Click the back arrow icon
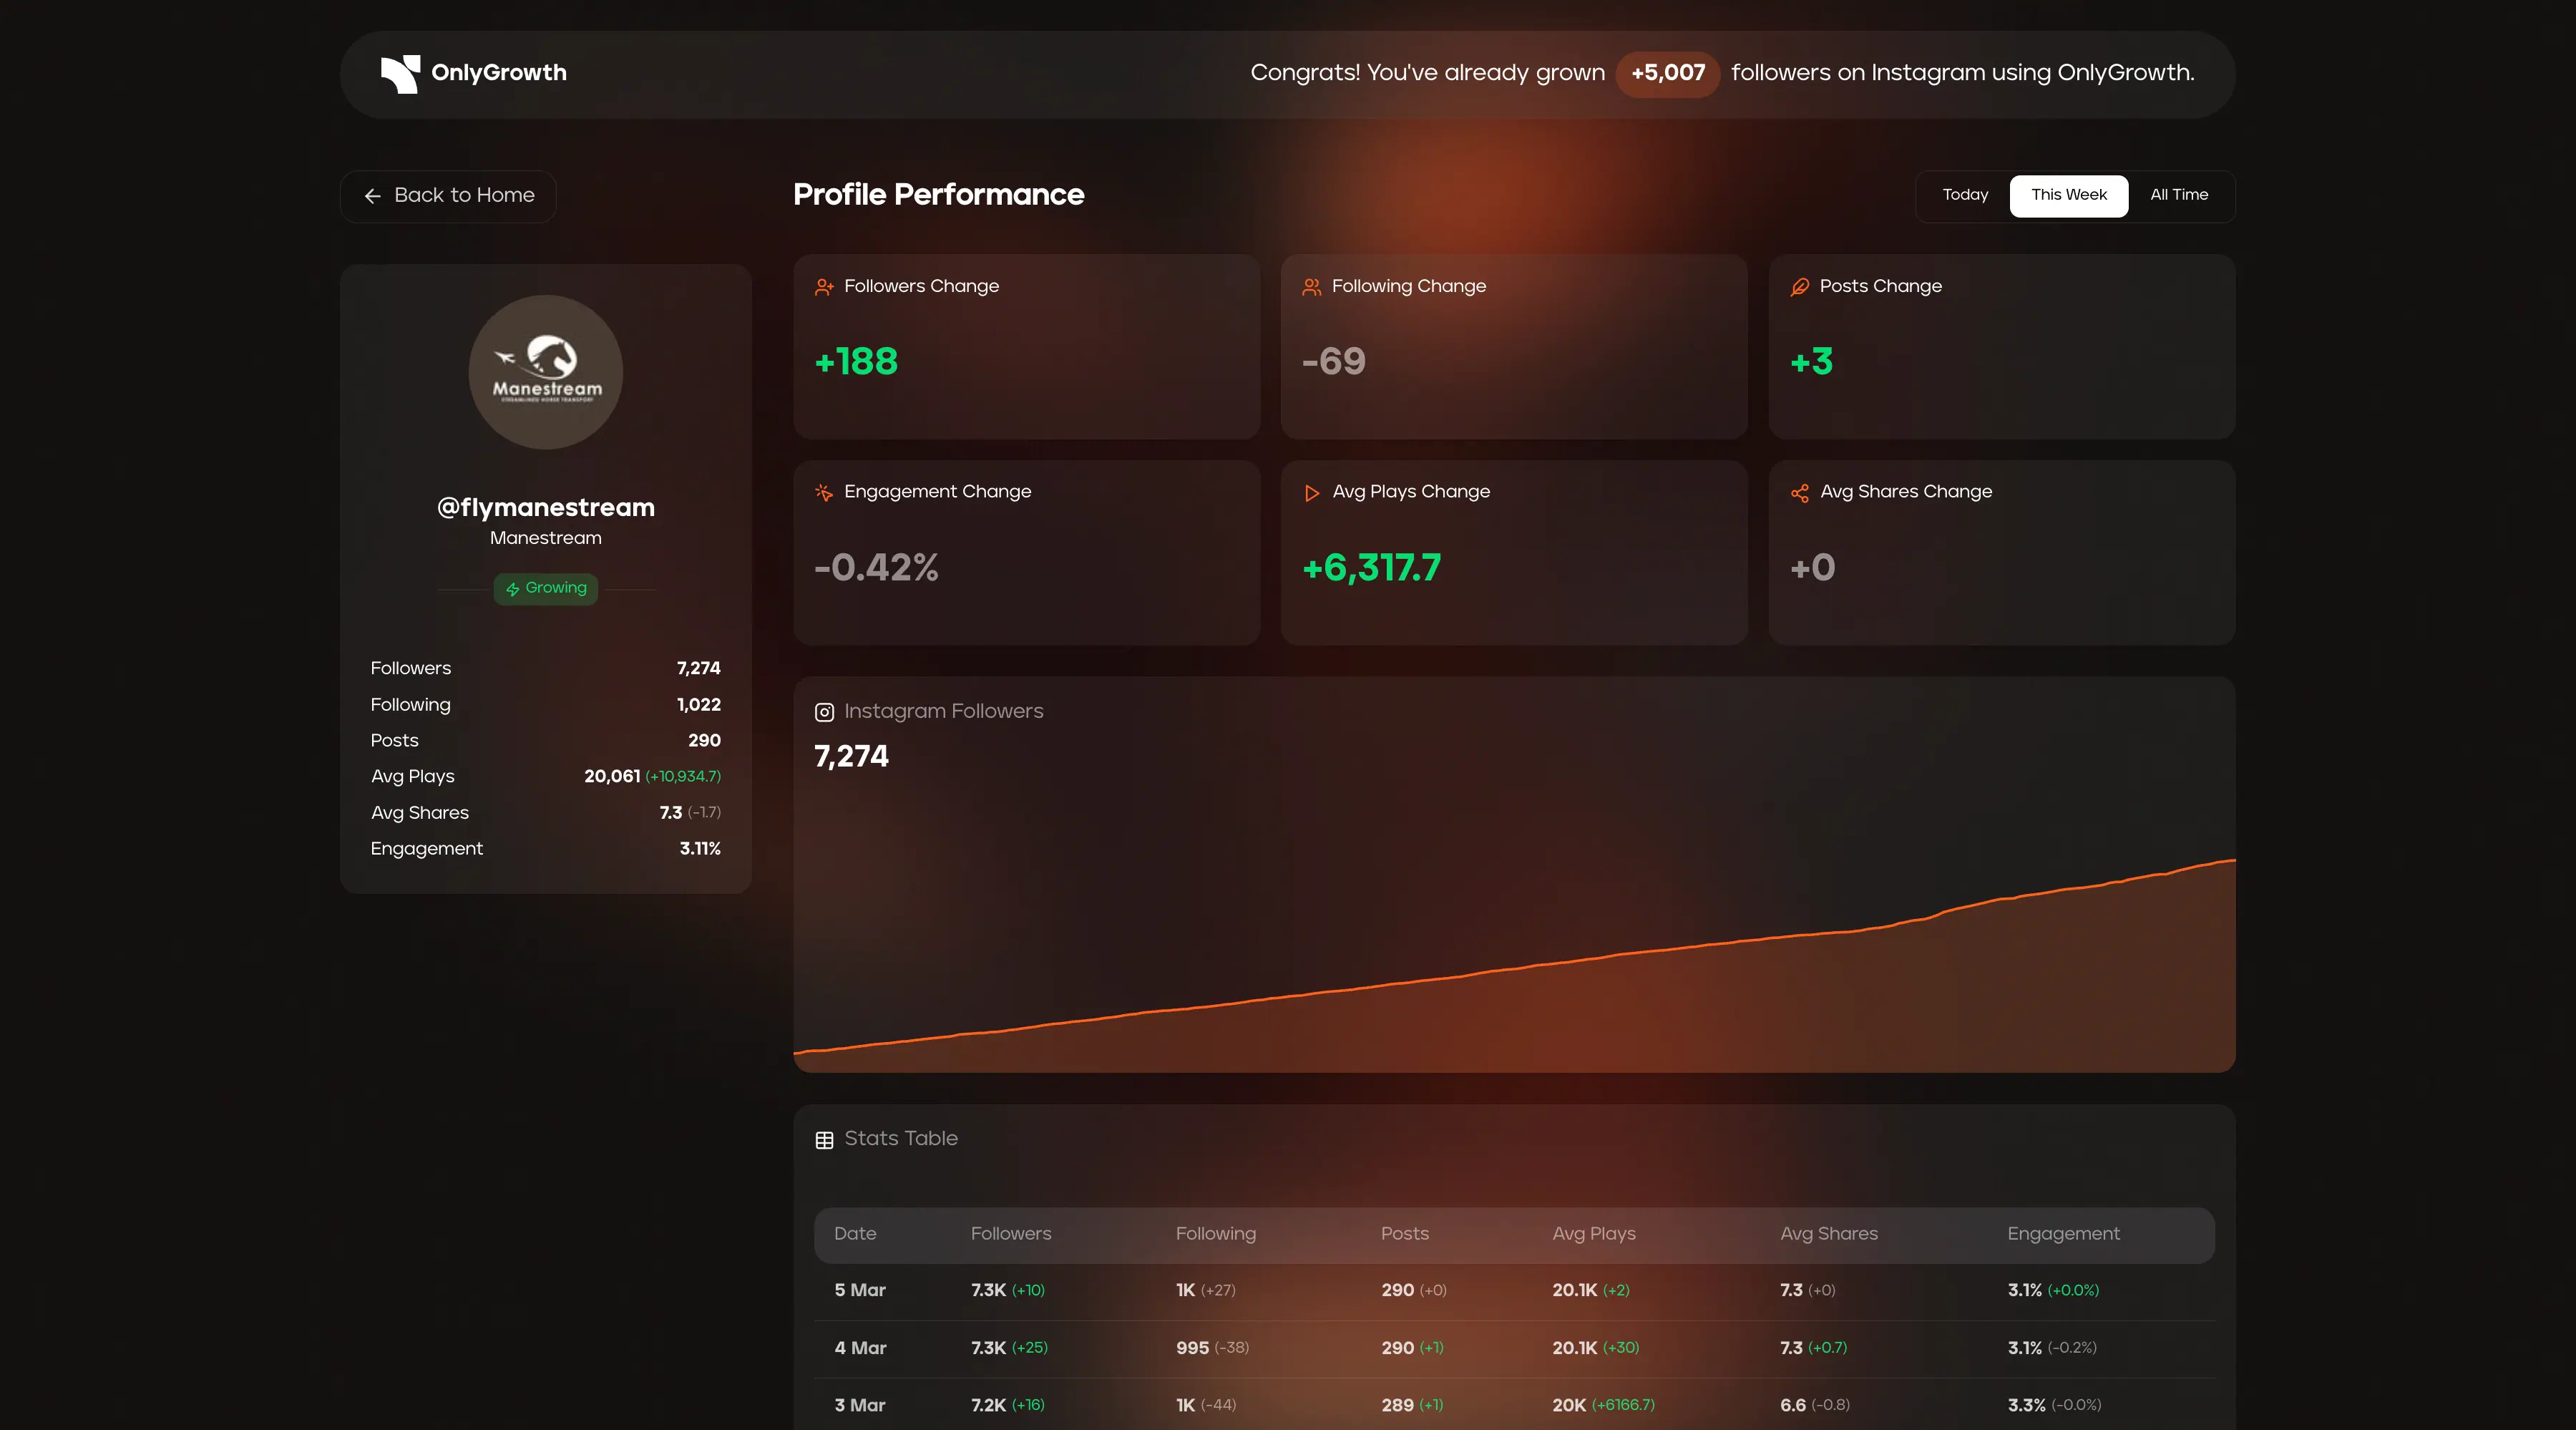 coord(372,196)
